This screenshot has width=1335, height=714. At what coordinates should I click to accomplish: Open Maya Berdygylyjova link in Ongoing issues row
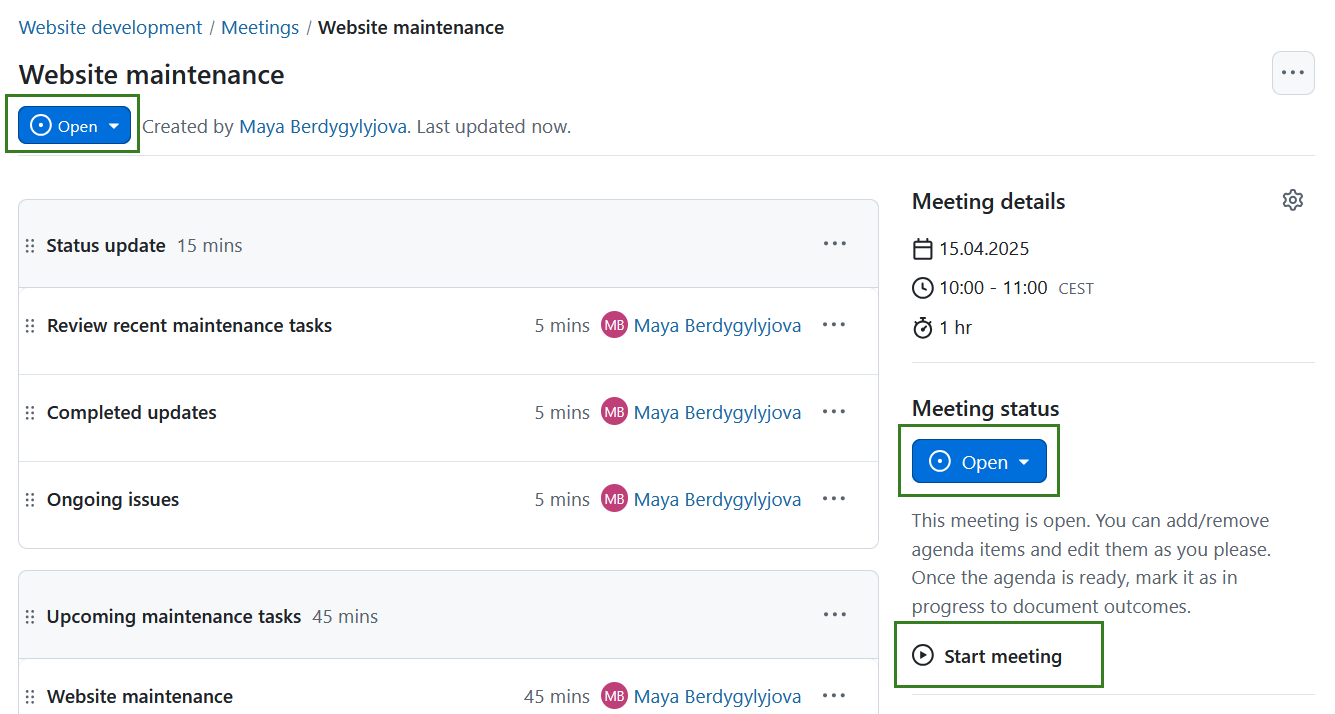tap(717, 499)
